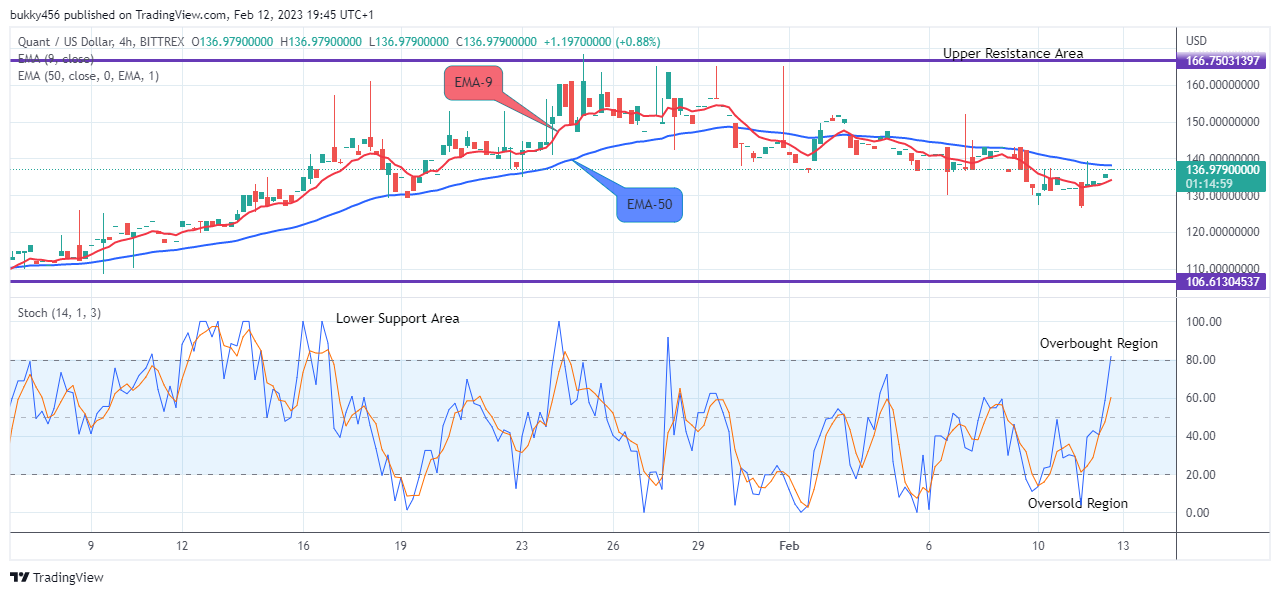Click the 20.00 stochastic axis value
Screen dimensions: 1280x595
(x=1203, y=475)
